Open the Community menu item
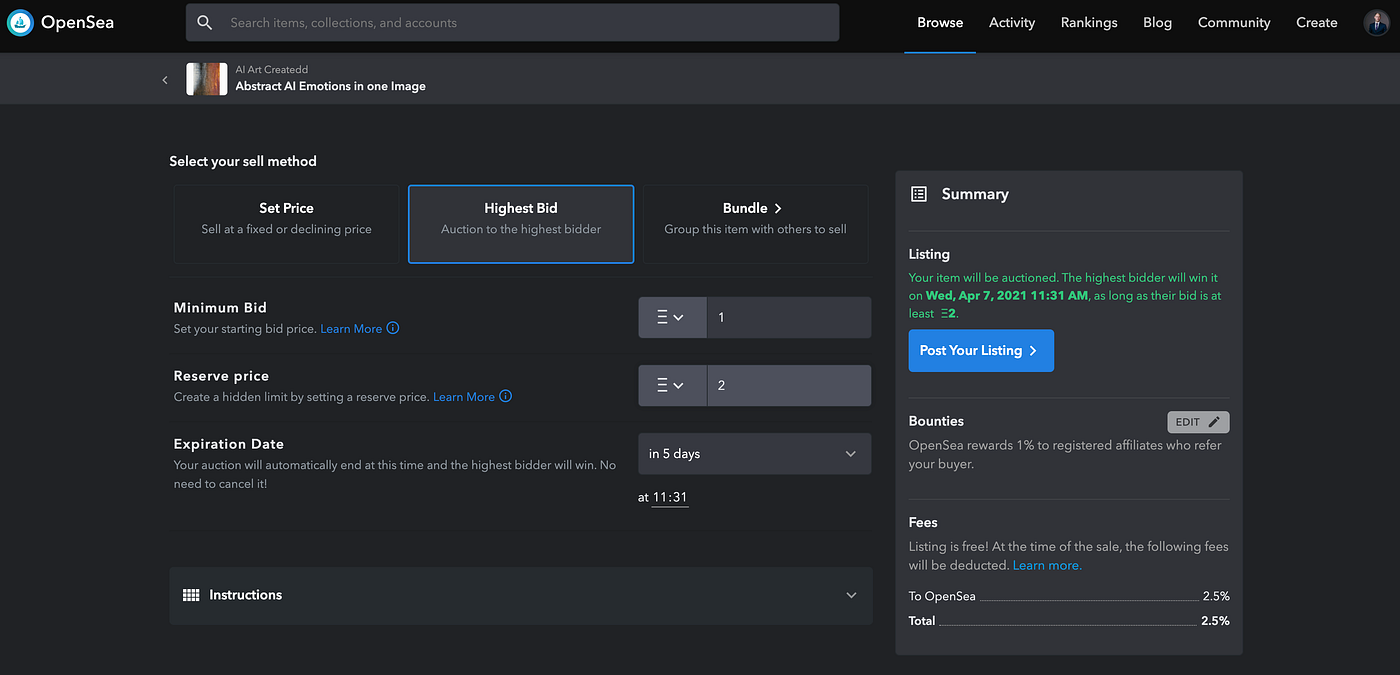Image resolution: width=1400 pixels, height=675 pixels. click(x=1234, y=23)
